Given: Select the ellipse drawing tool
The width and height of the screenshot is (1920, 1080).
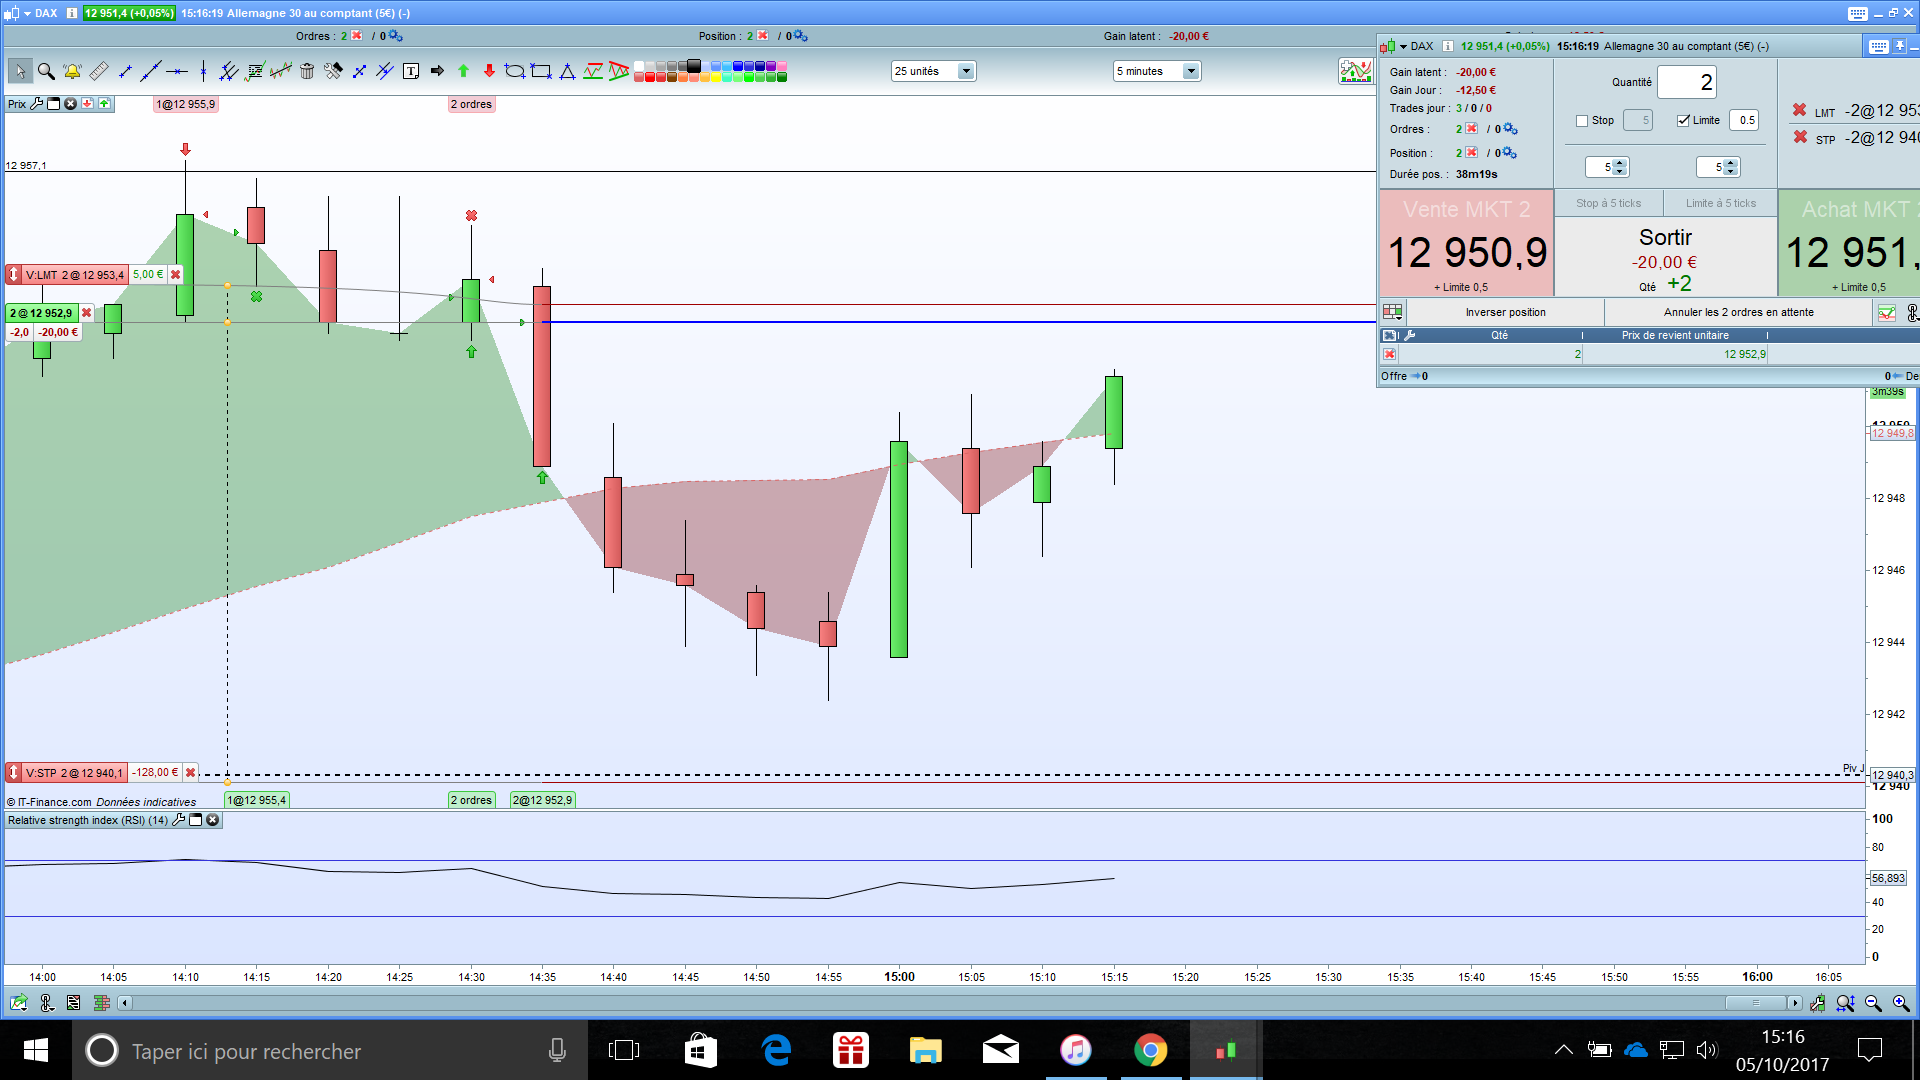Looking at the screenshot, I should coord(514,71).
